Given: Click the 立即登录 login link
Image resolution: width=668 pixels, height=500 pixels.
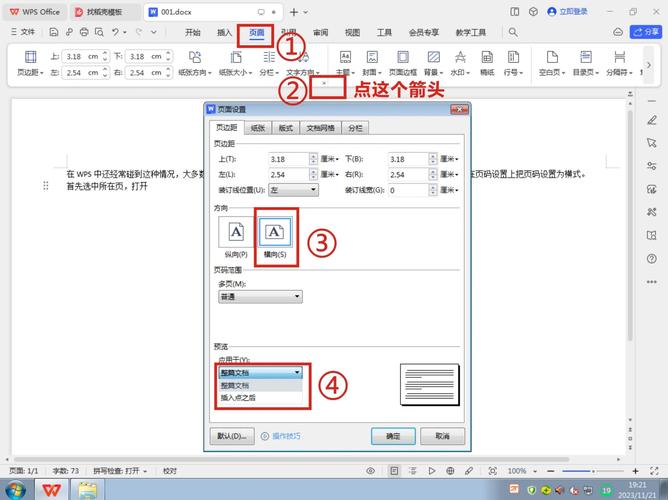Looking at the screenshot, I should [x=568, y=12].
